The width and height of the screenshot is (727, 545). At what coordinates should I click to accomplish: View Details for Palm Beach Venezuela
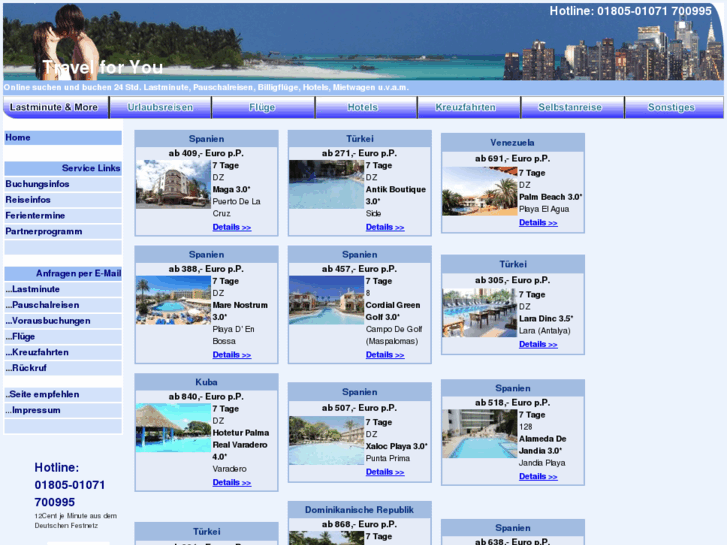click(x=538, y=223)
